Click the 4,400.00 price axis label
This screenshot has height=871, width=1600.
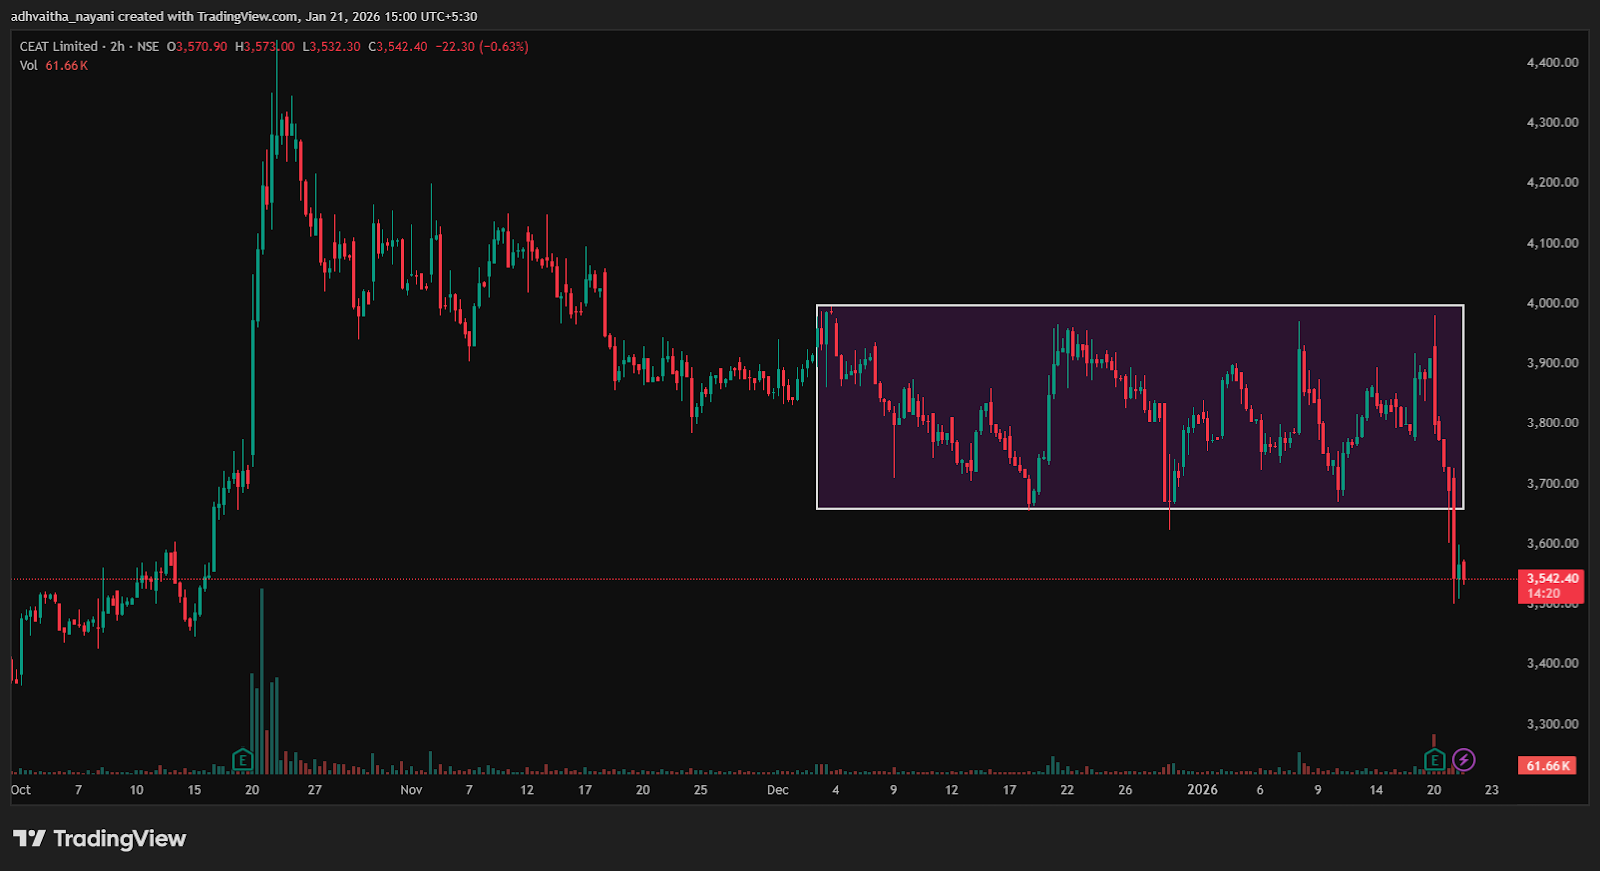[x=1552, y=62]
